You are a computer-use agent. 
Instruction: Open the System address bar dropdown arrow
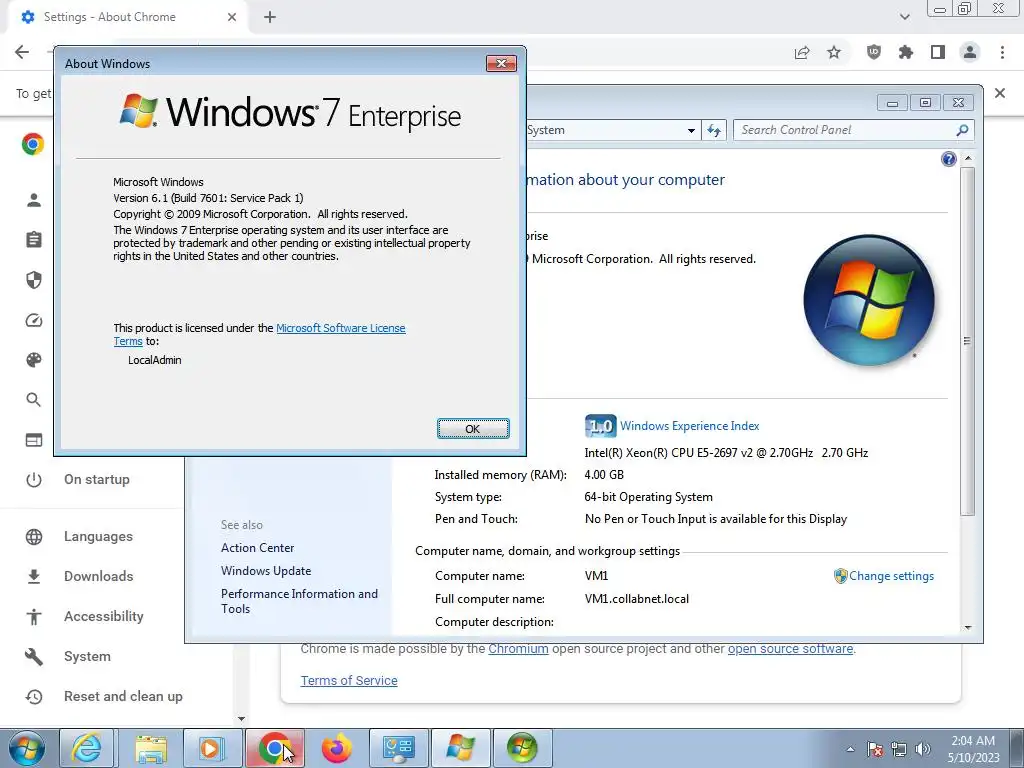pyautogui.click(x=691, y=131)
